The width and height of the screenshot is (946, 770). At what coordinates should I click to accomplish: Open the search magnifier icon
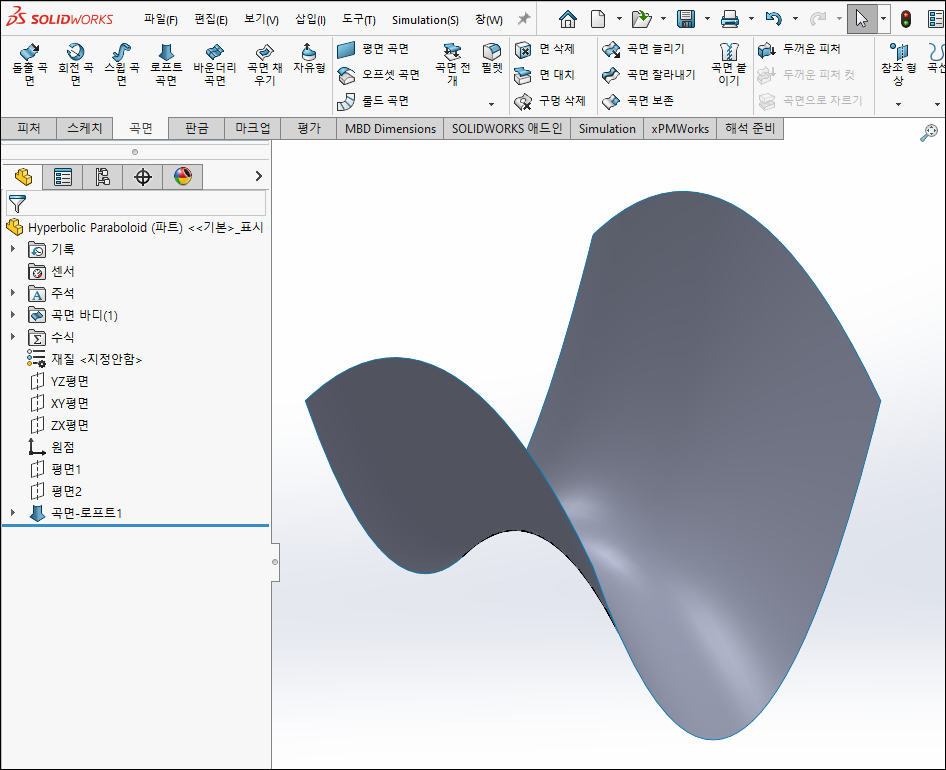pos(929,133)
